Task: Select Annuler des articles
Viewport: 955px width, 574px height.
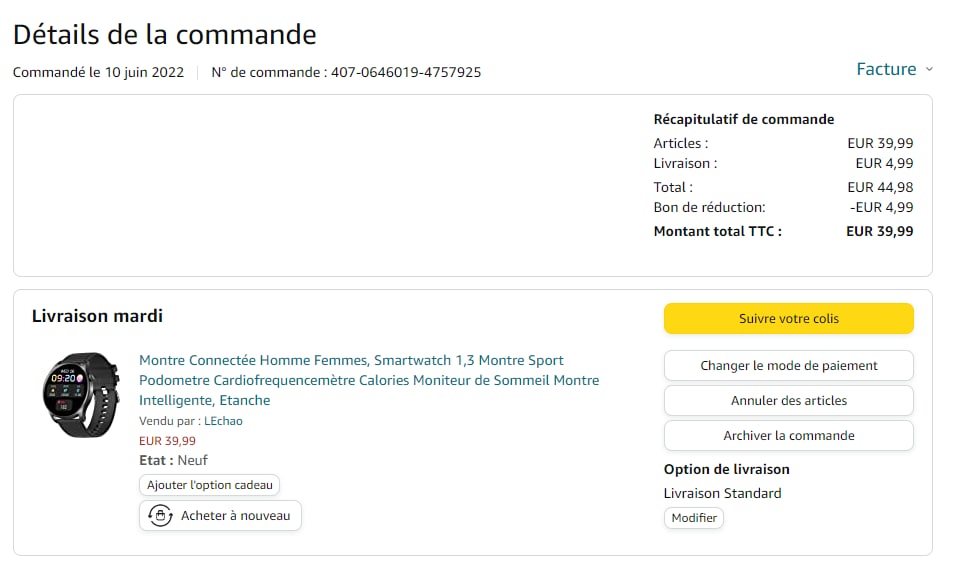Action: click(x=788, y=401)
